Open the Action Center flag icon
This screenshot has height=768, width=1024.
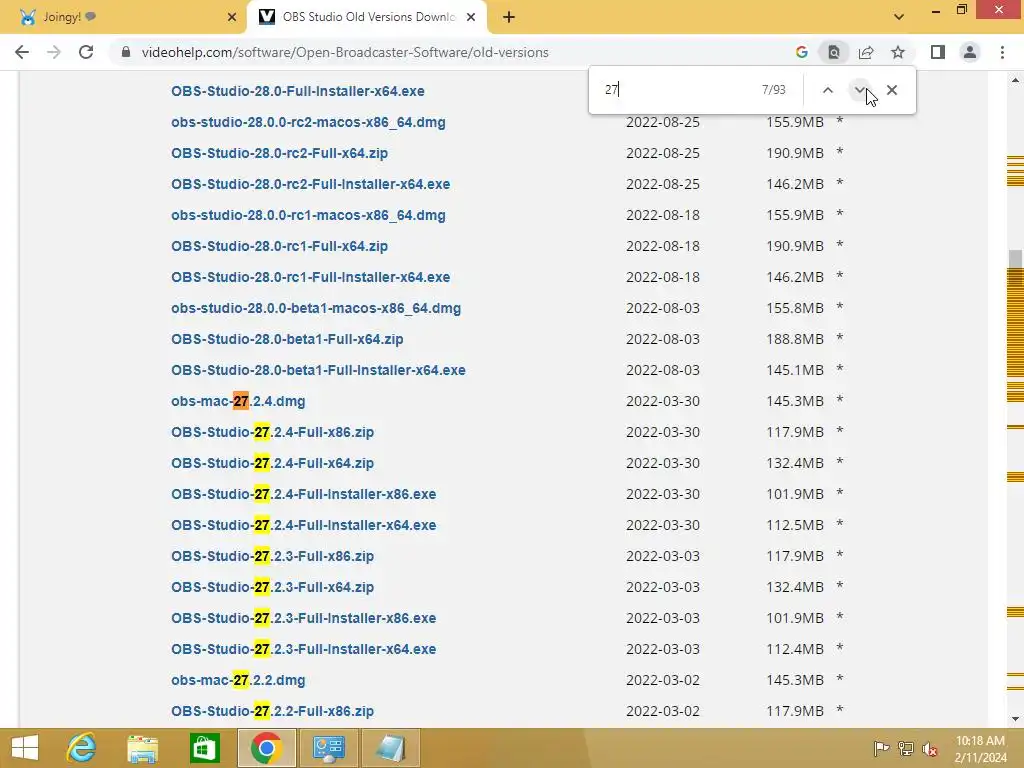(x=881, y=748)
